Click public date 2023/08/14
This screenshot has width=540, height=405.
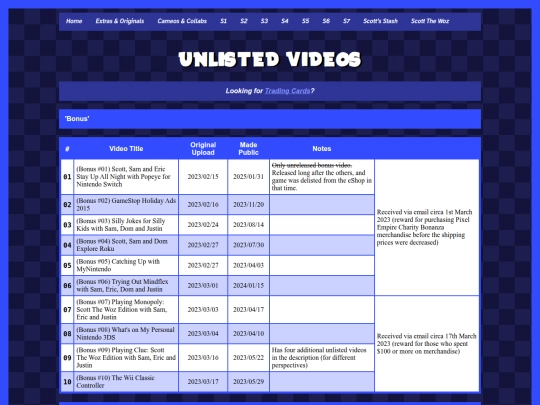point(248,225)
